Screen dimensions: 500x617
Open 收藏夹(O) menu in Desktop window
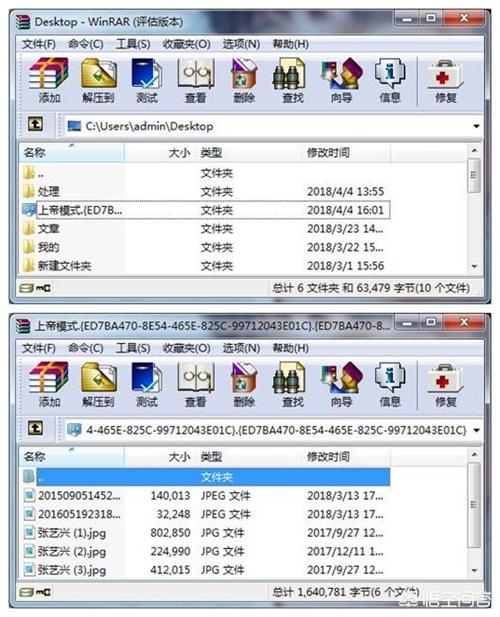coord(187,44)
